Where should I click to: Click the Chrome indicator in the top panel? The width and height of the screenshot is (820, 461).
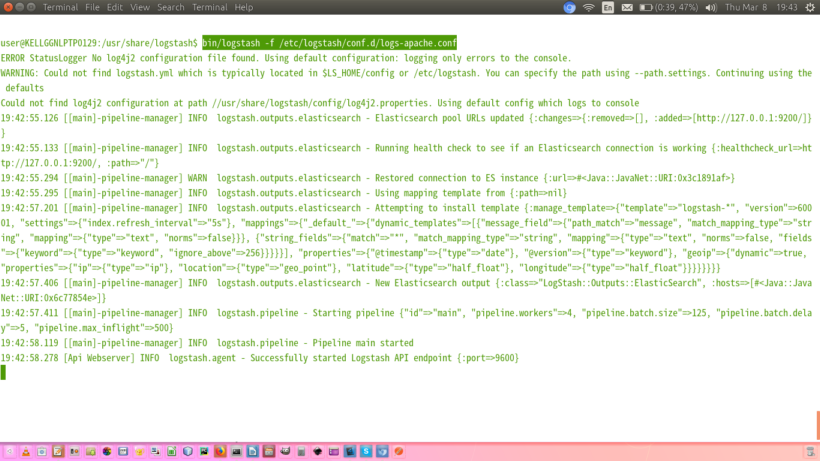pos(569,7)
